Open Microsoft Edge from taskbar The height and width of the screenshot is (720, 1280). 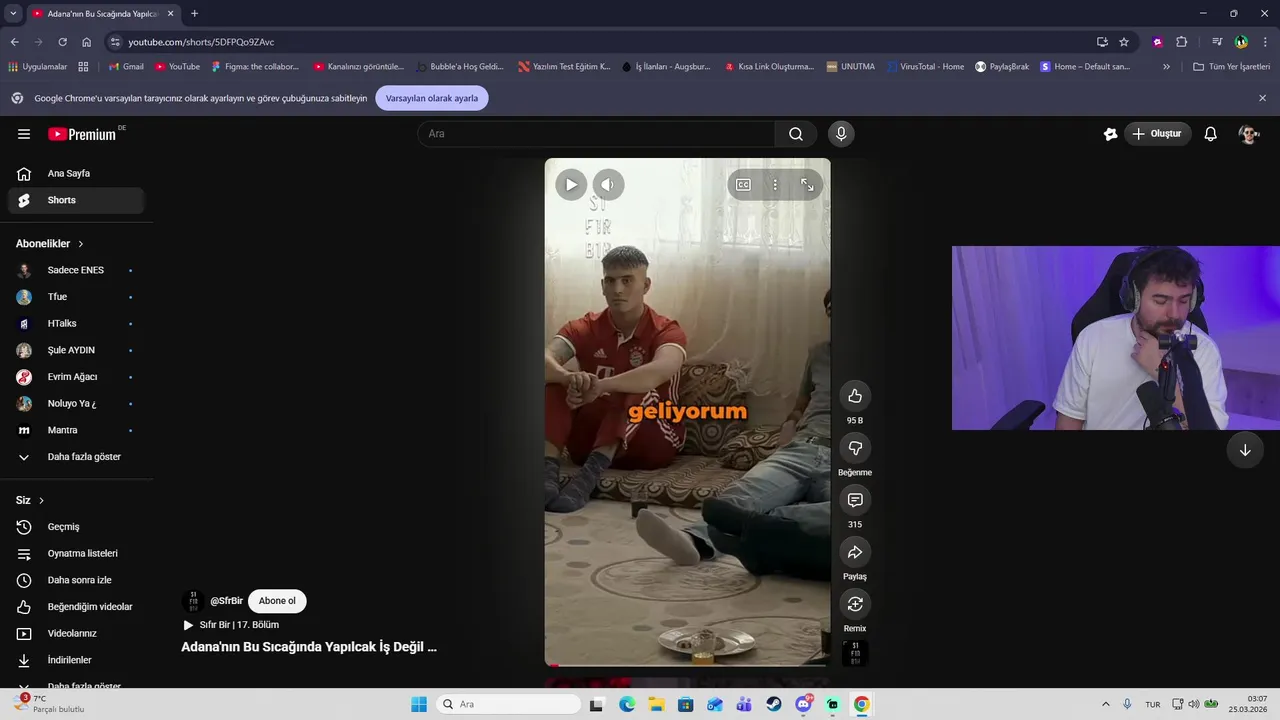(x=627, y=704)
